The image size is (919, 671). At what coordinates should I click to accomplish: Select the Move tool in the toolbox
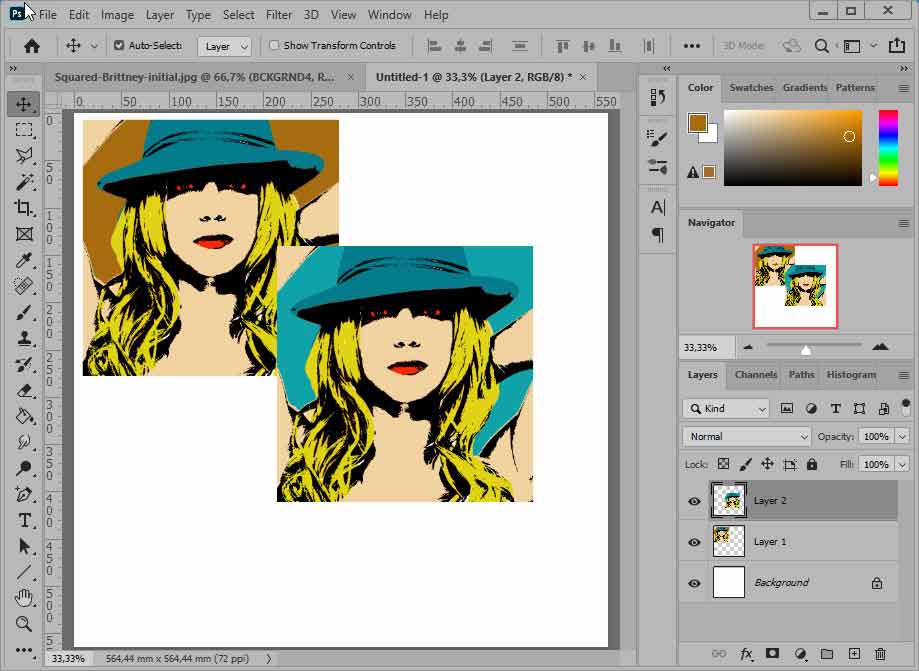point(23,104)
